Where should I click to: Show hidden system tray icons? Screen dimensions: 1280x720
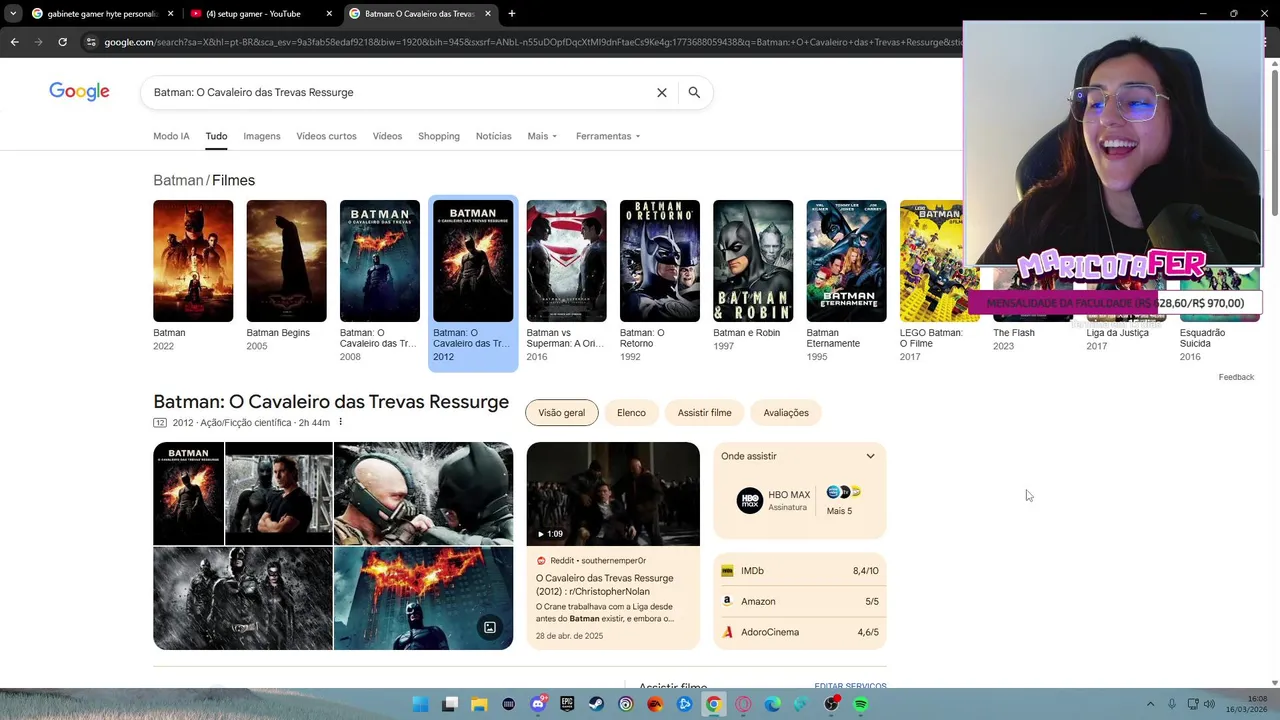tap(1150, 704)
